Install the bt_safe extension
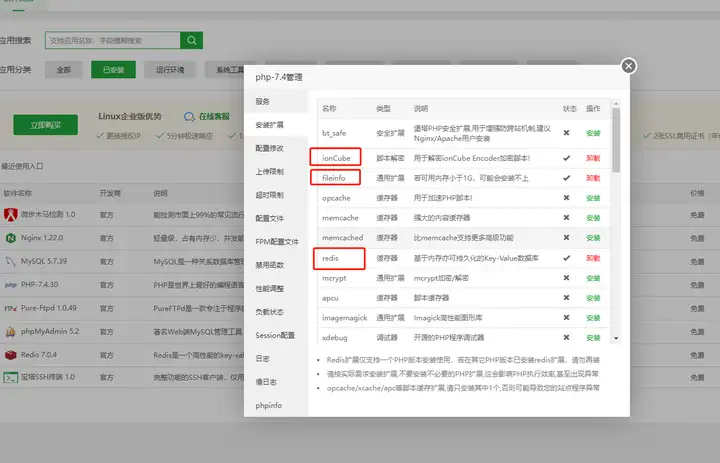The width and height of the screenshot is (720, 463). click(x=593, y=133)
